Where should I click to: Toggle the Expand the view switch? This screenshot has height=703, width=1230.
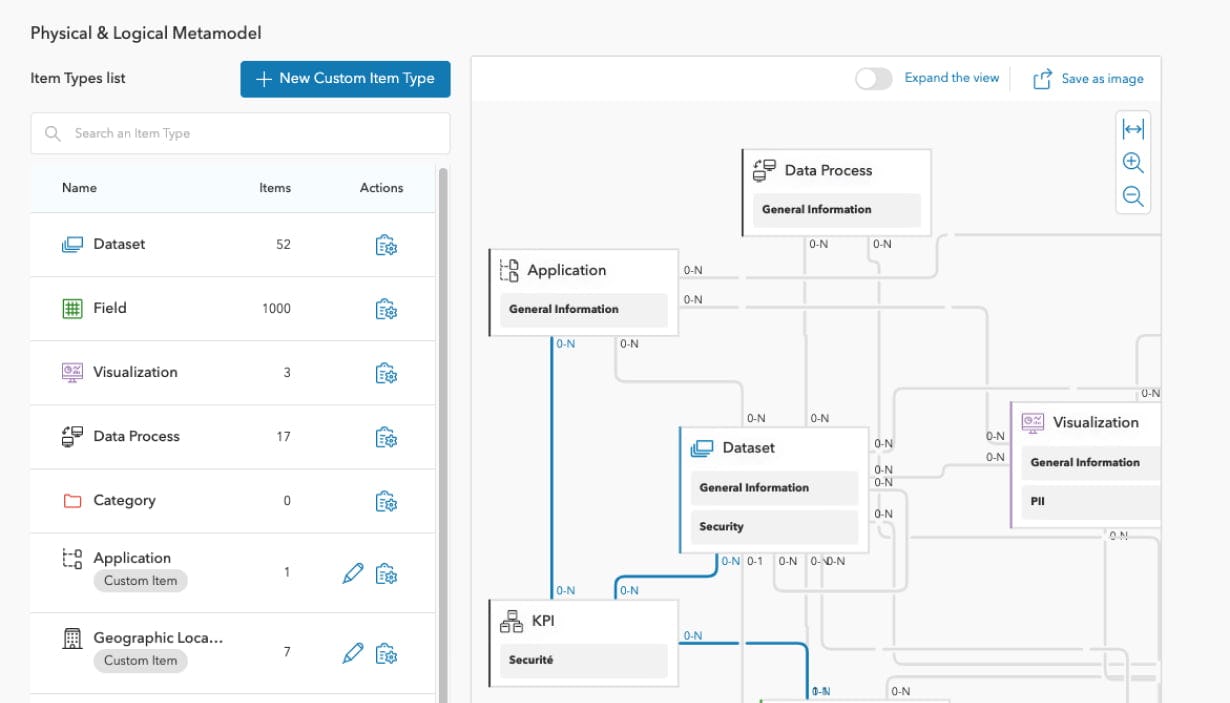[872, 78]
